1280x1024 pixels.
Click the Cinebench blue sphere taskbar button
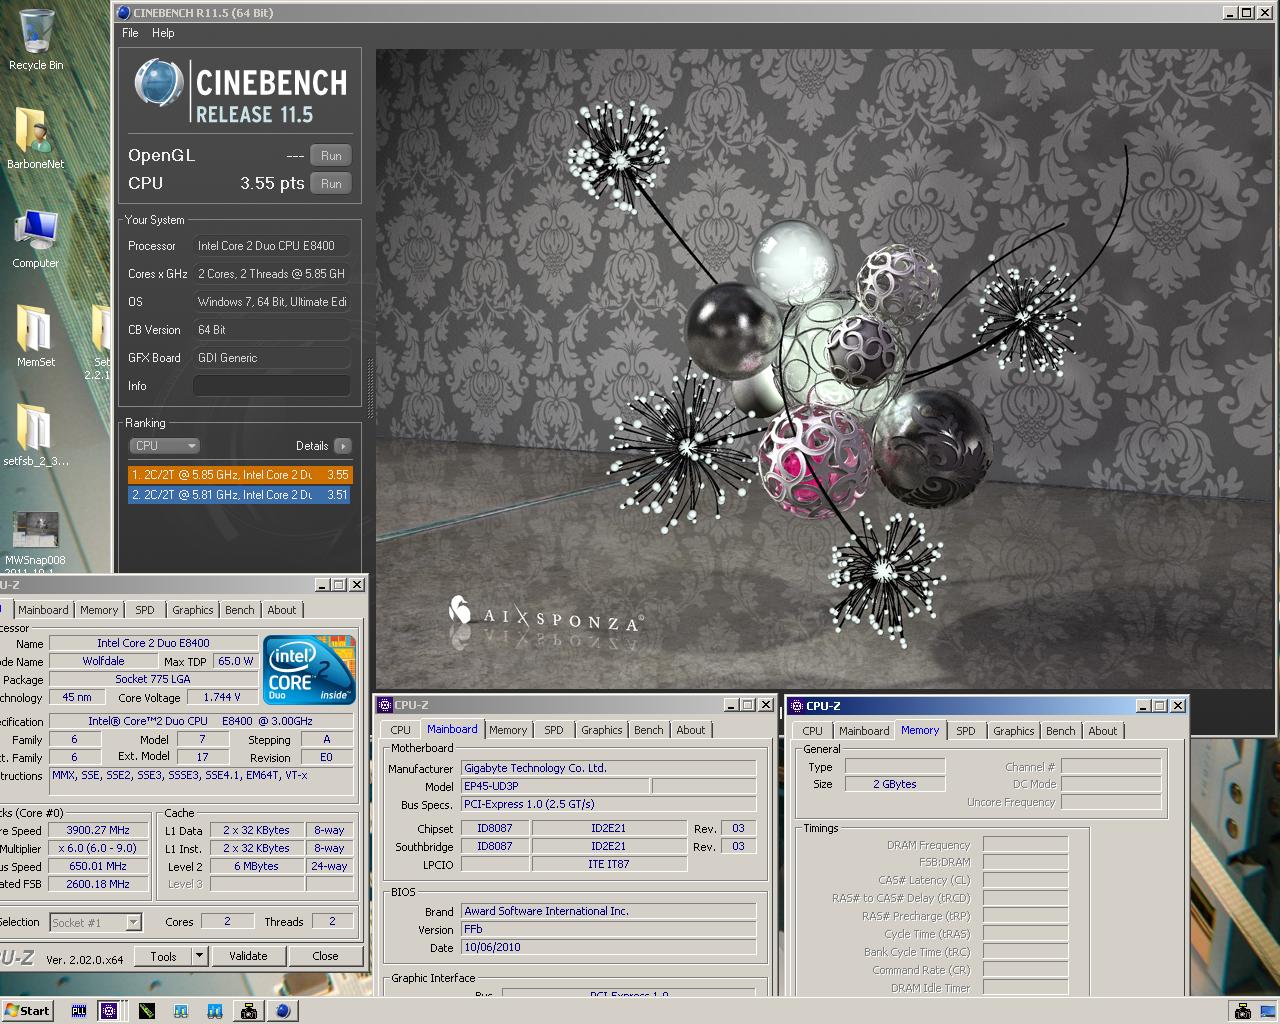pyautogui.click(x=283, y=1011)
